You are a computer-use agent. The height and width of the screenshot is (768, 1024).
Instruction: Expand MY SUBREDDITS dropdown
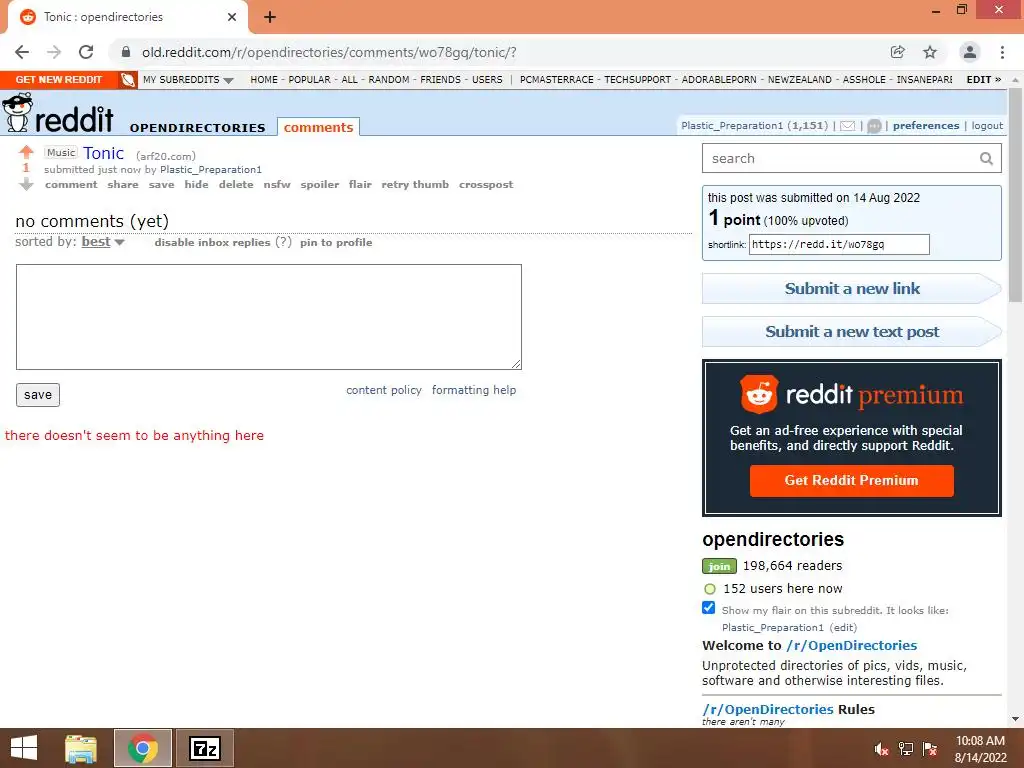tap(188, 80)
